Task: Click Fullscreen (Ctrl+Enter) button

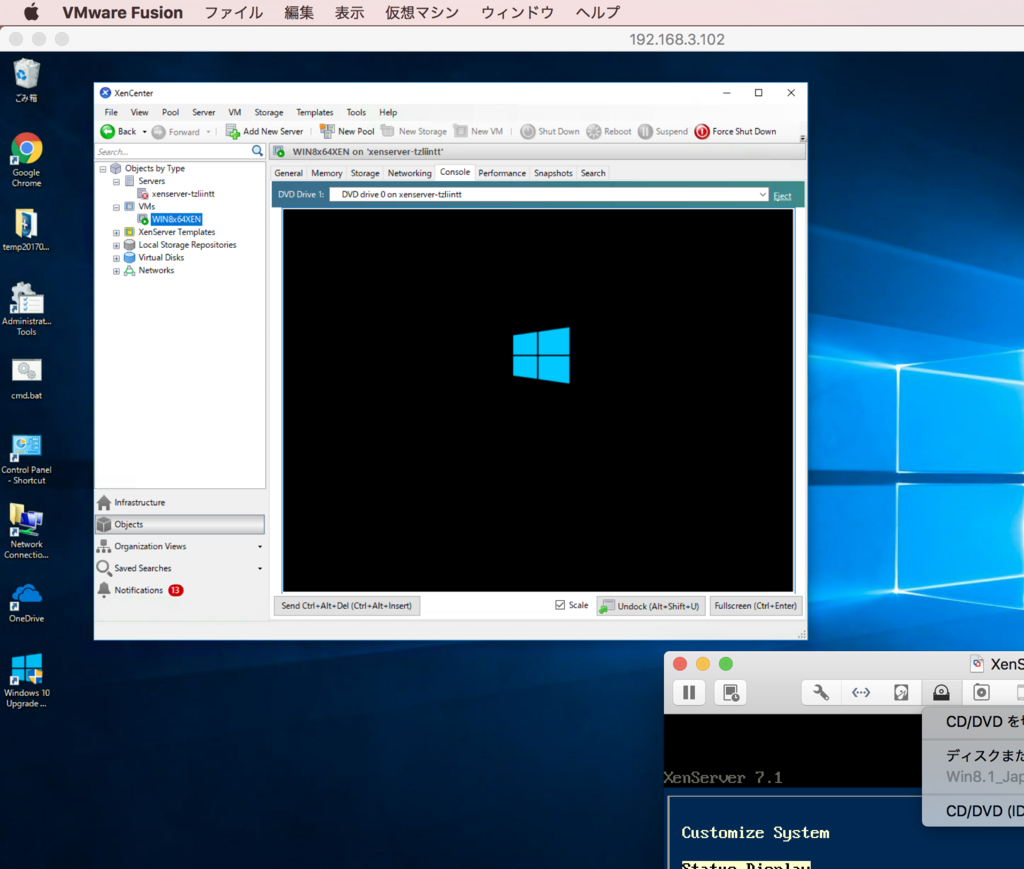Action: click(756, 606)
